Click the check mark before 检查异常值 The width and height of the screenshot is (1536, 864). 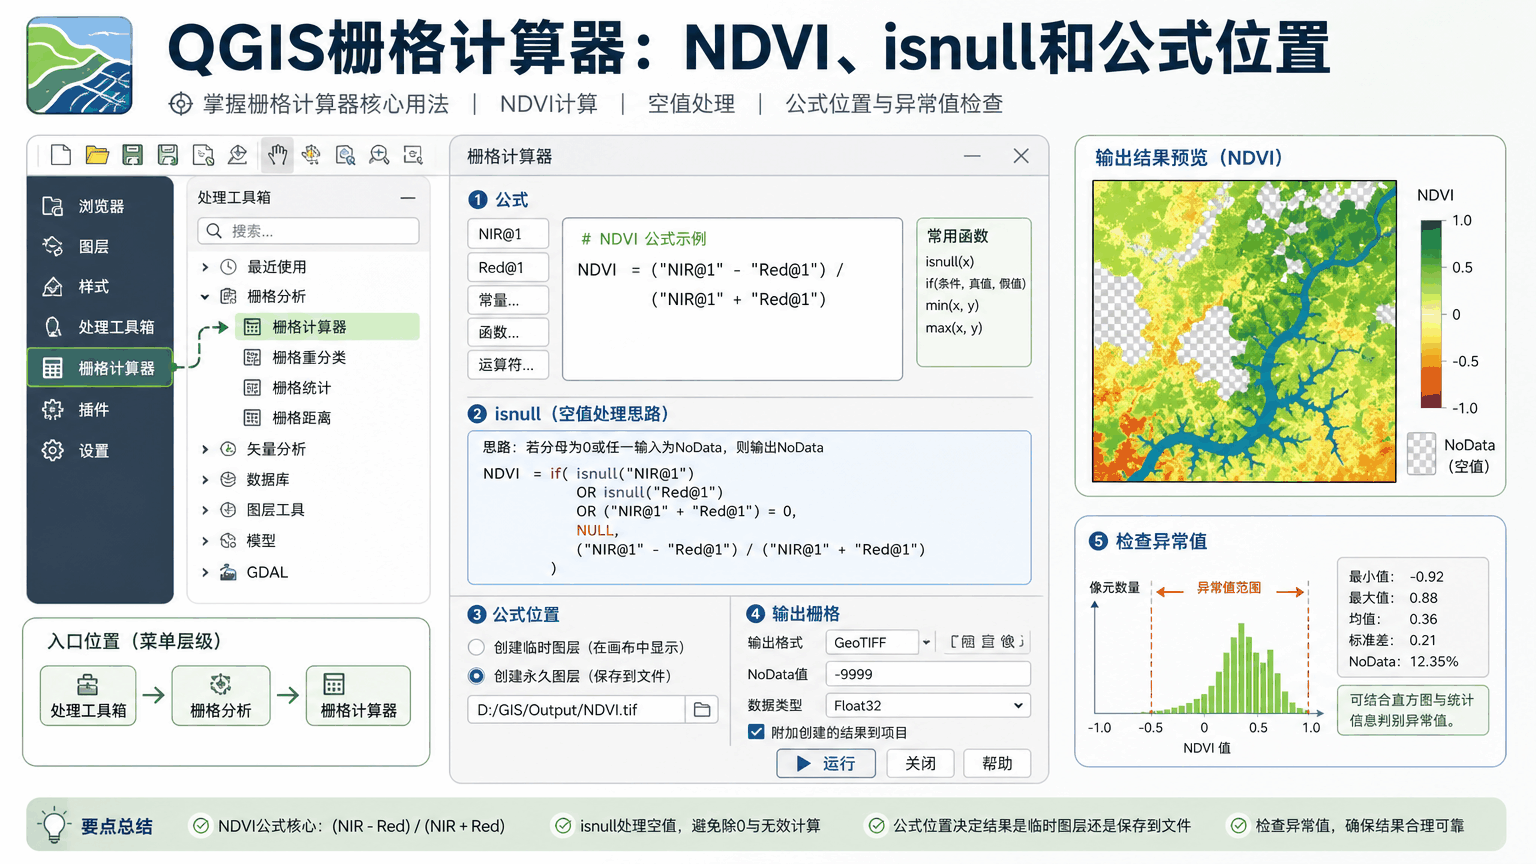pos(1239,826)
